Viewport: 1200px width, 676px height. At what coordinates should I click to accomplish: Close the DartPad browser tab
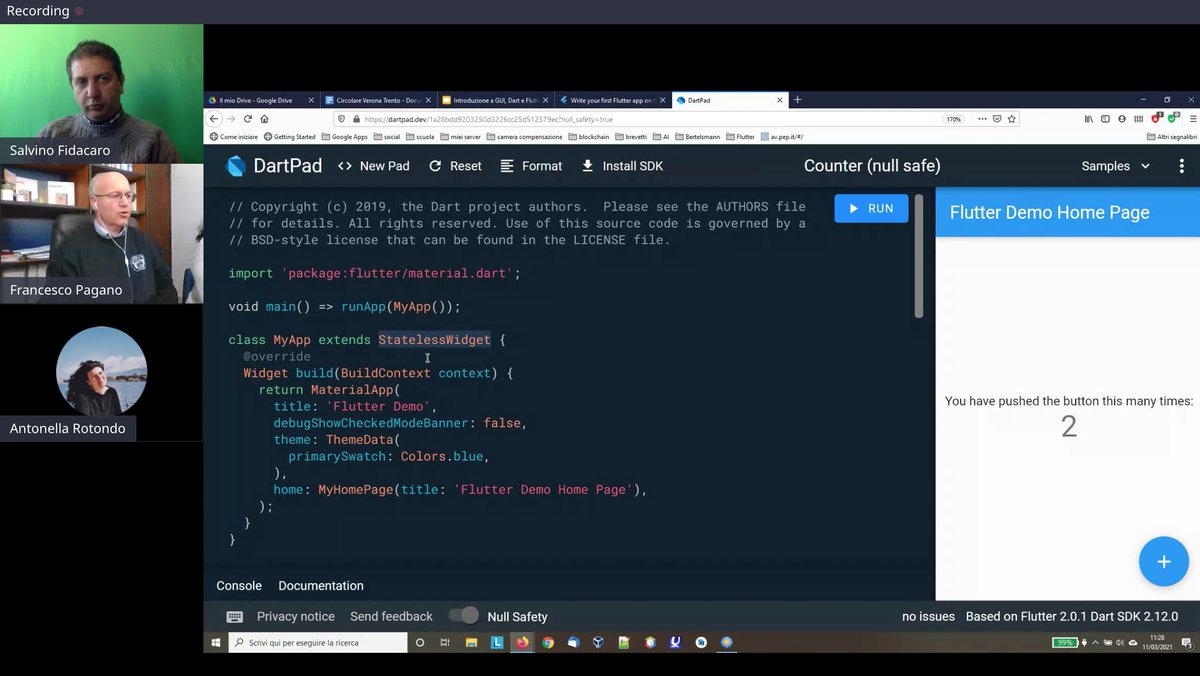[780, 100]
